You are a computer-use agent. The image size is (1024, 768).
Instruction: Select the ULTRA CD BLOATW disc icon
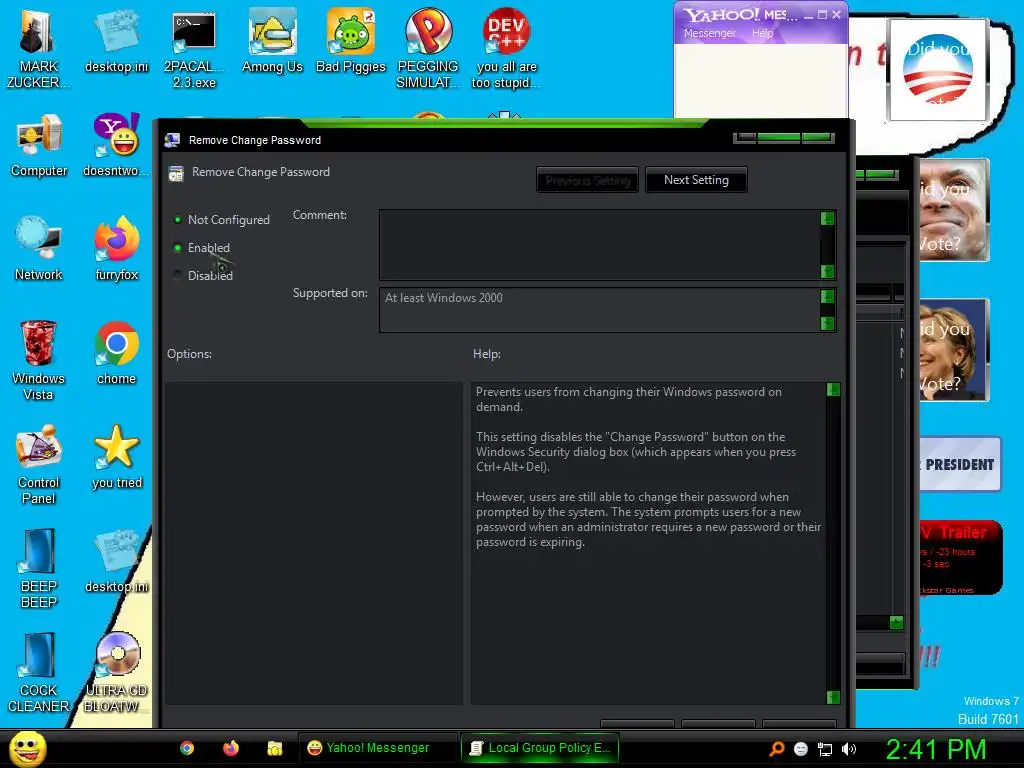click(x=116, y=672)
